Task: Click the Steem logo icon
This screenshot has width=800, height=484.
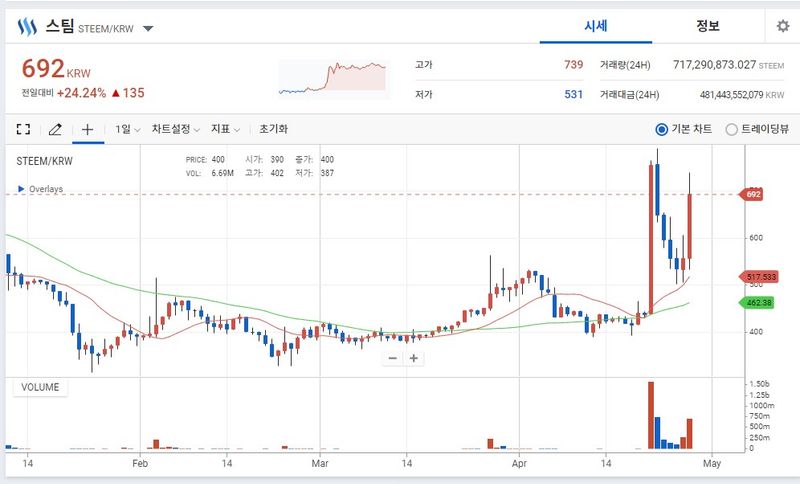Action: pyautogui.click(x=27, y=27)
